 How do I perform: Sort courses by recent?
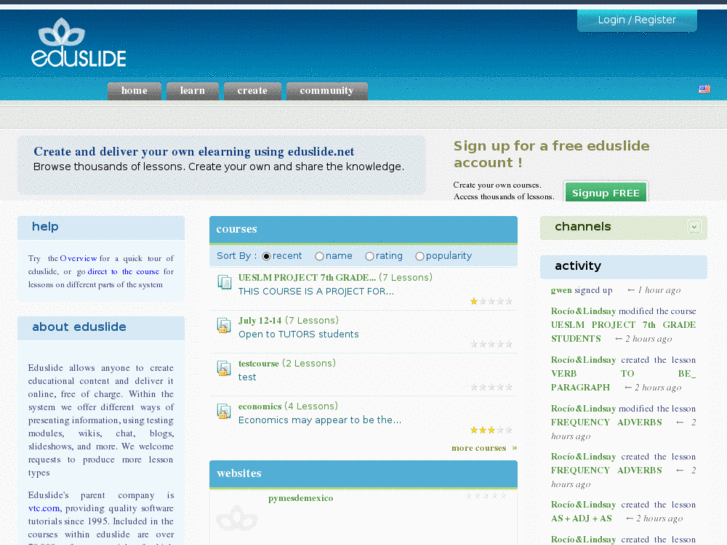pyautogui.click(x=266, y=256)
